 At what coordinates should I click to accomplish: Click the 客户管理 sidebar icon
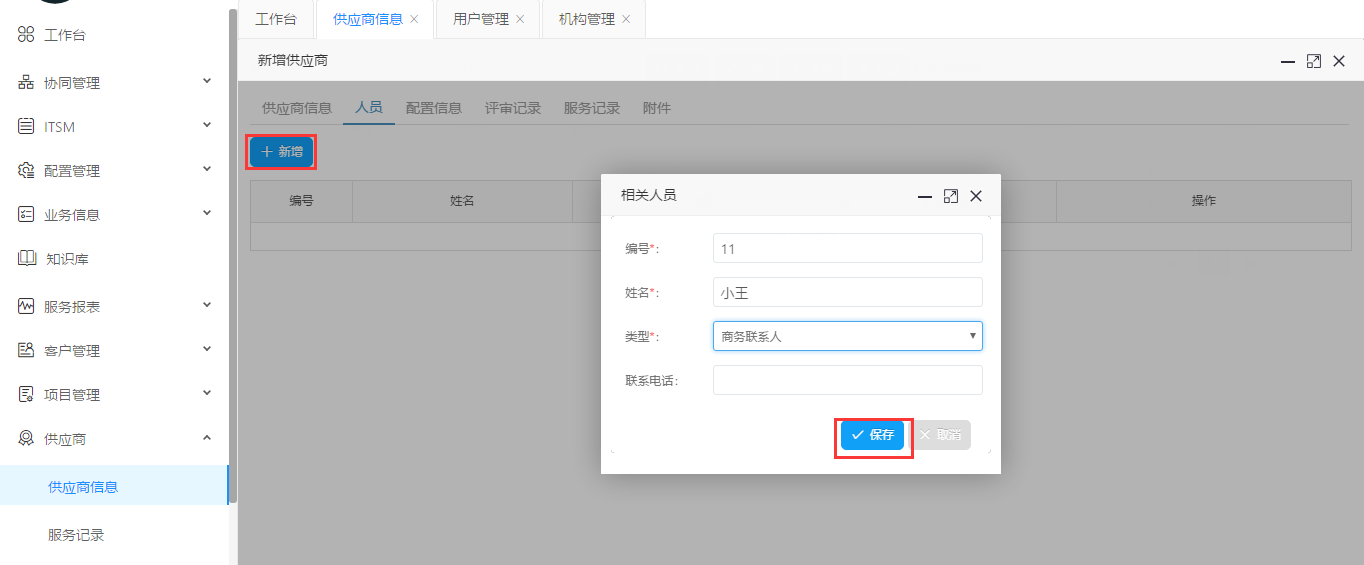coord(26,351)
